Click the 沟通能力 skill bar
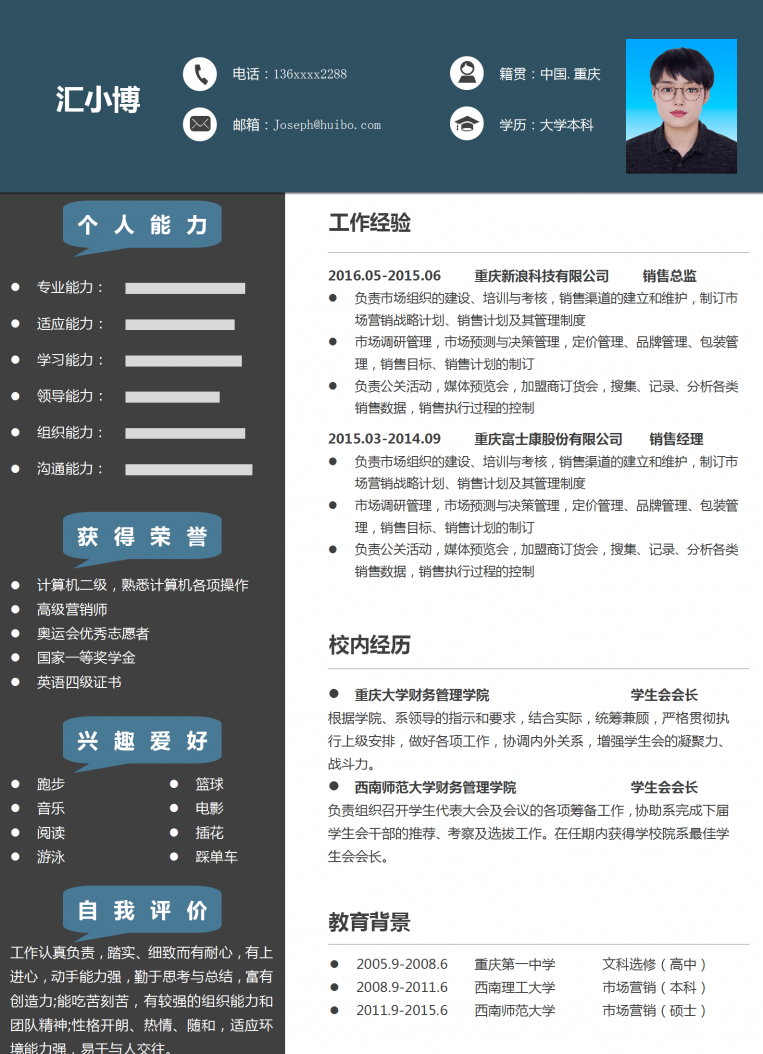 tap(189, 470)
